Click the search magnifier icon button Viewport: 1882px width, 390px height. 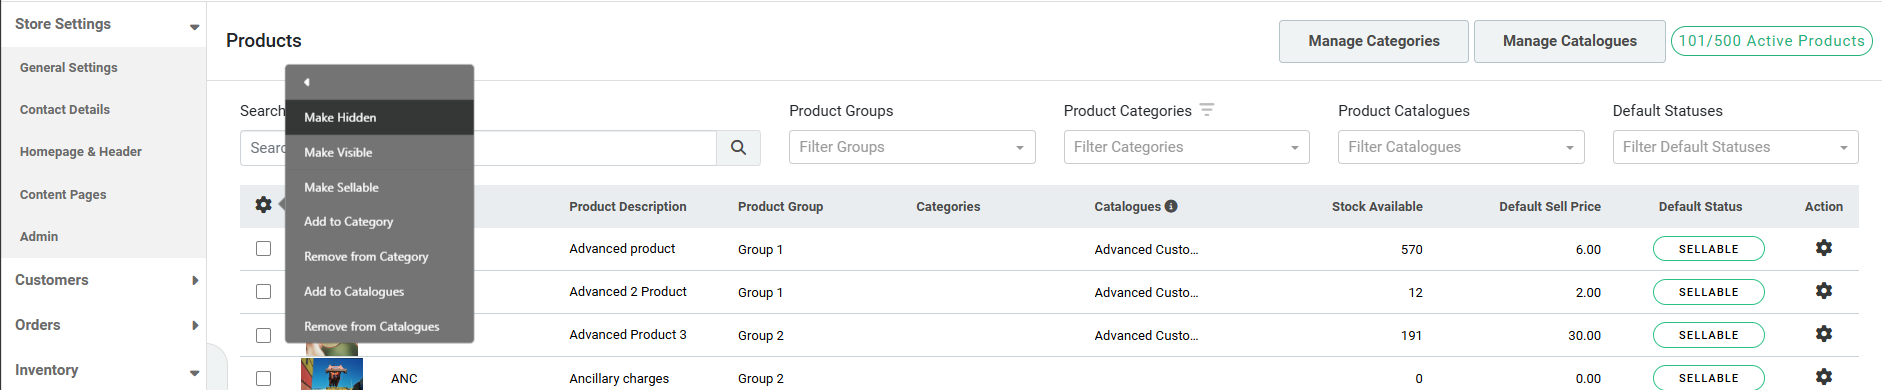pos(738,147)
